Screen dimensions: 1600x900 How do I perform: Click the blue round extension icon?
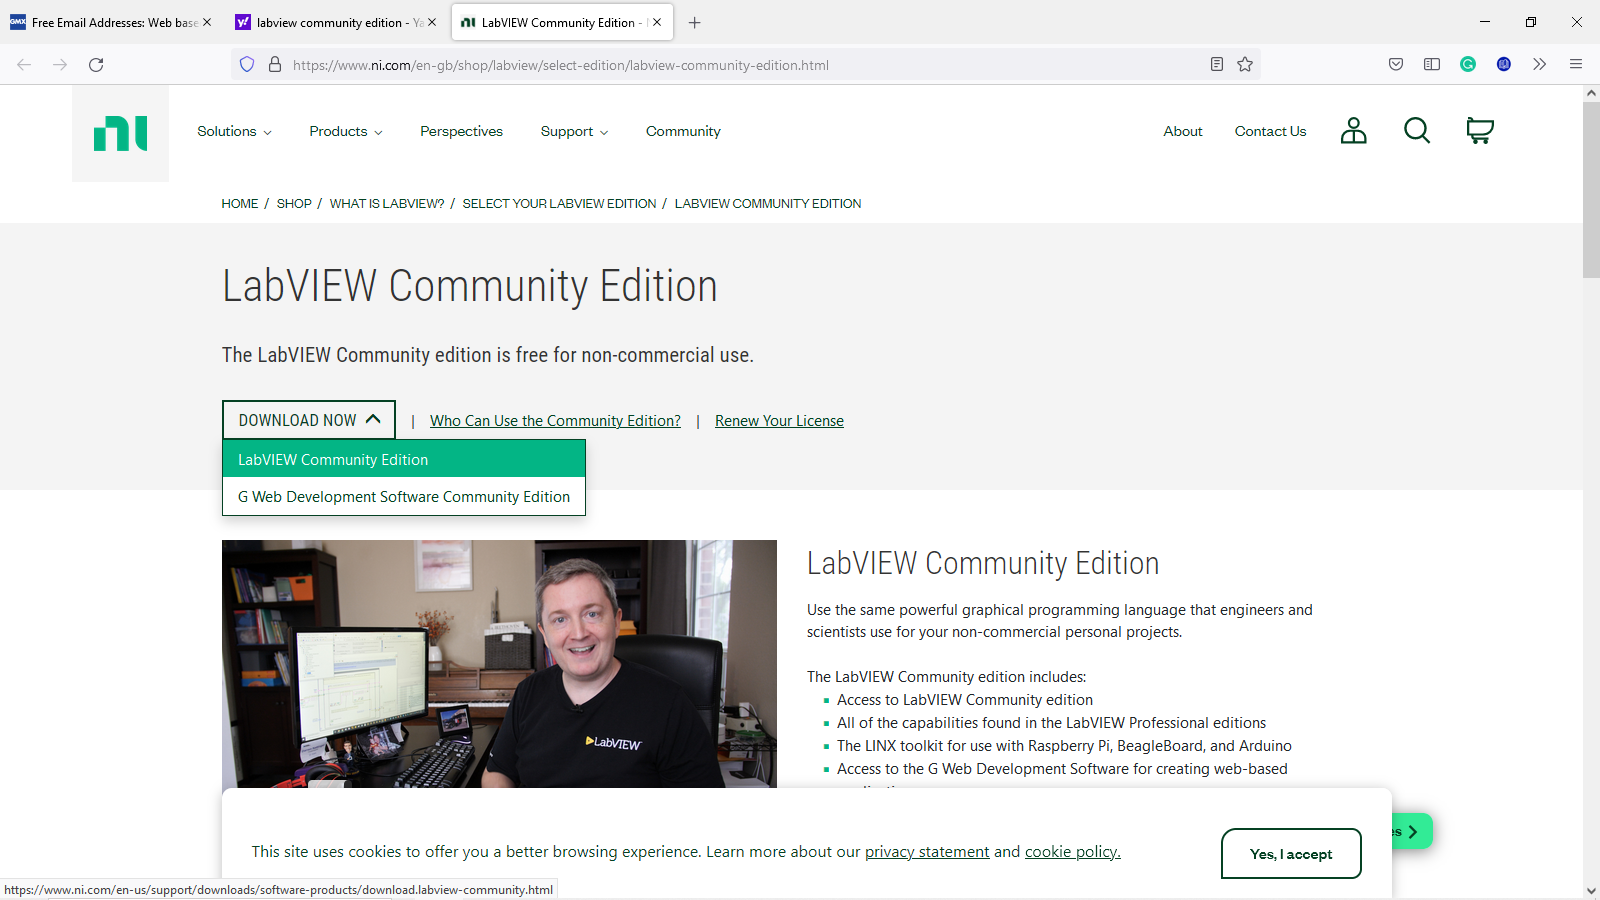(x=1504, y=65)
